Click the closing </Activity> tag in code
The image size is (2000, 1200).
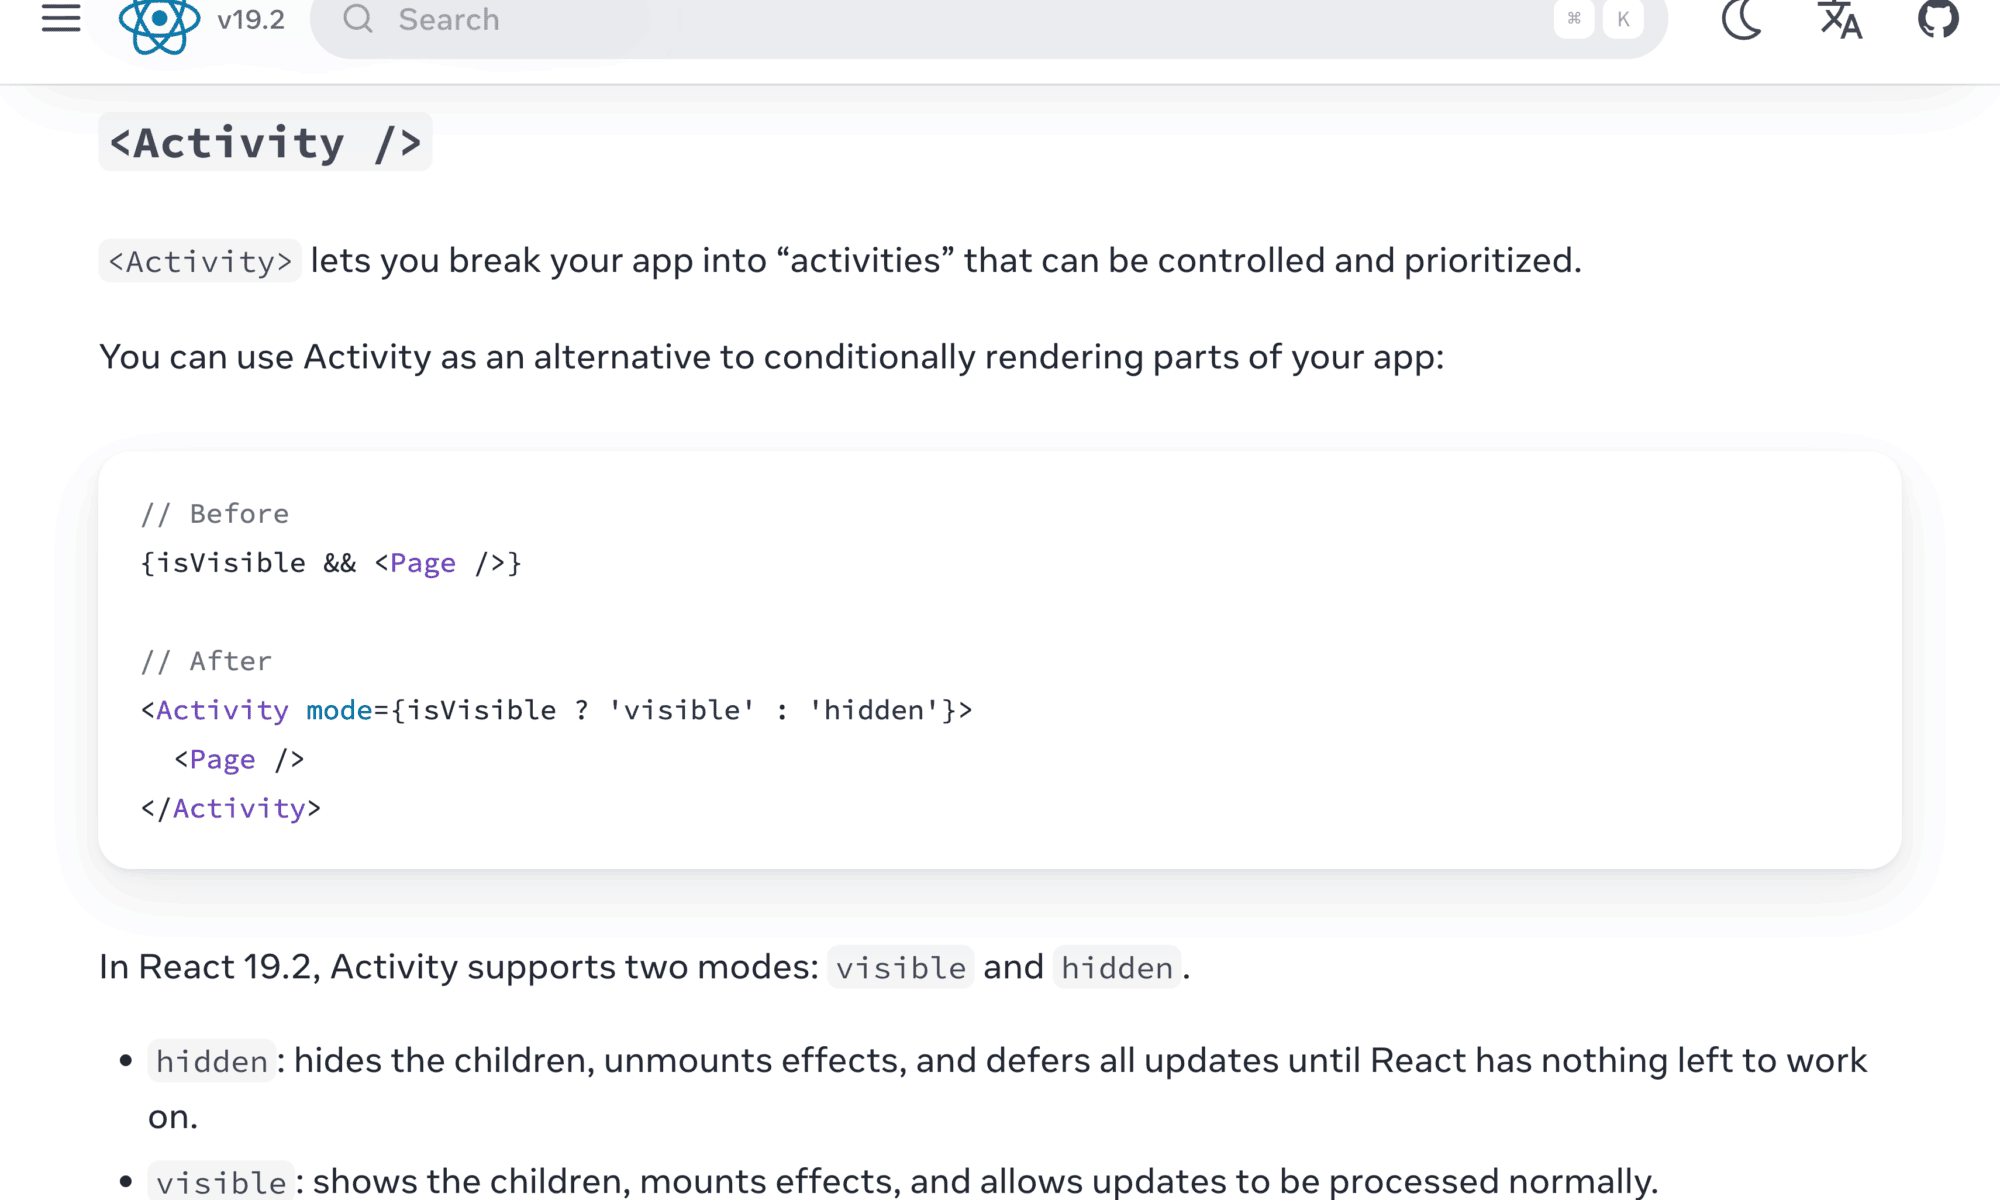click(x=231, y=809)
